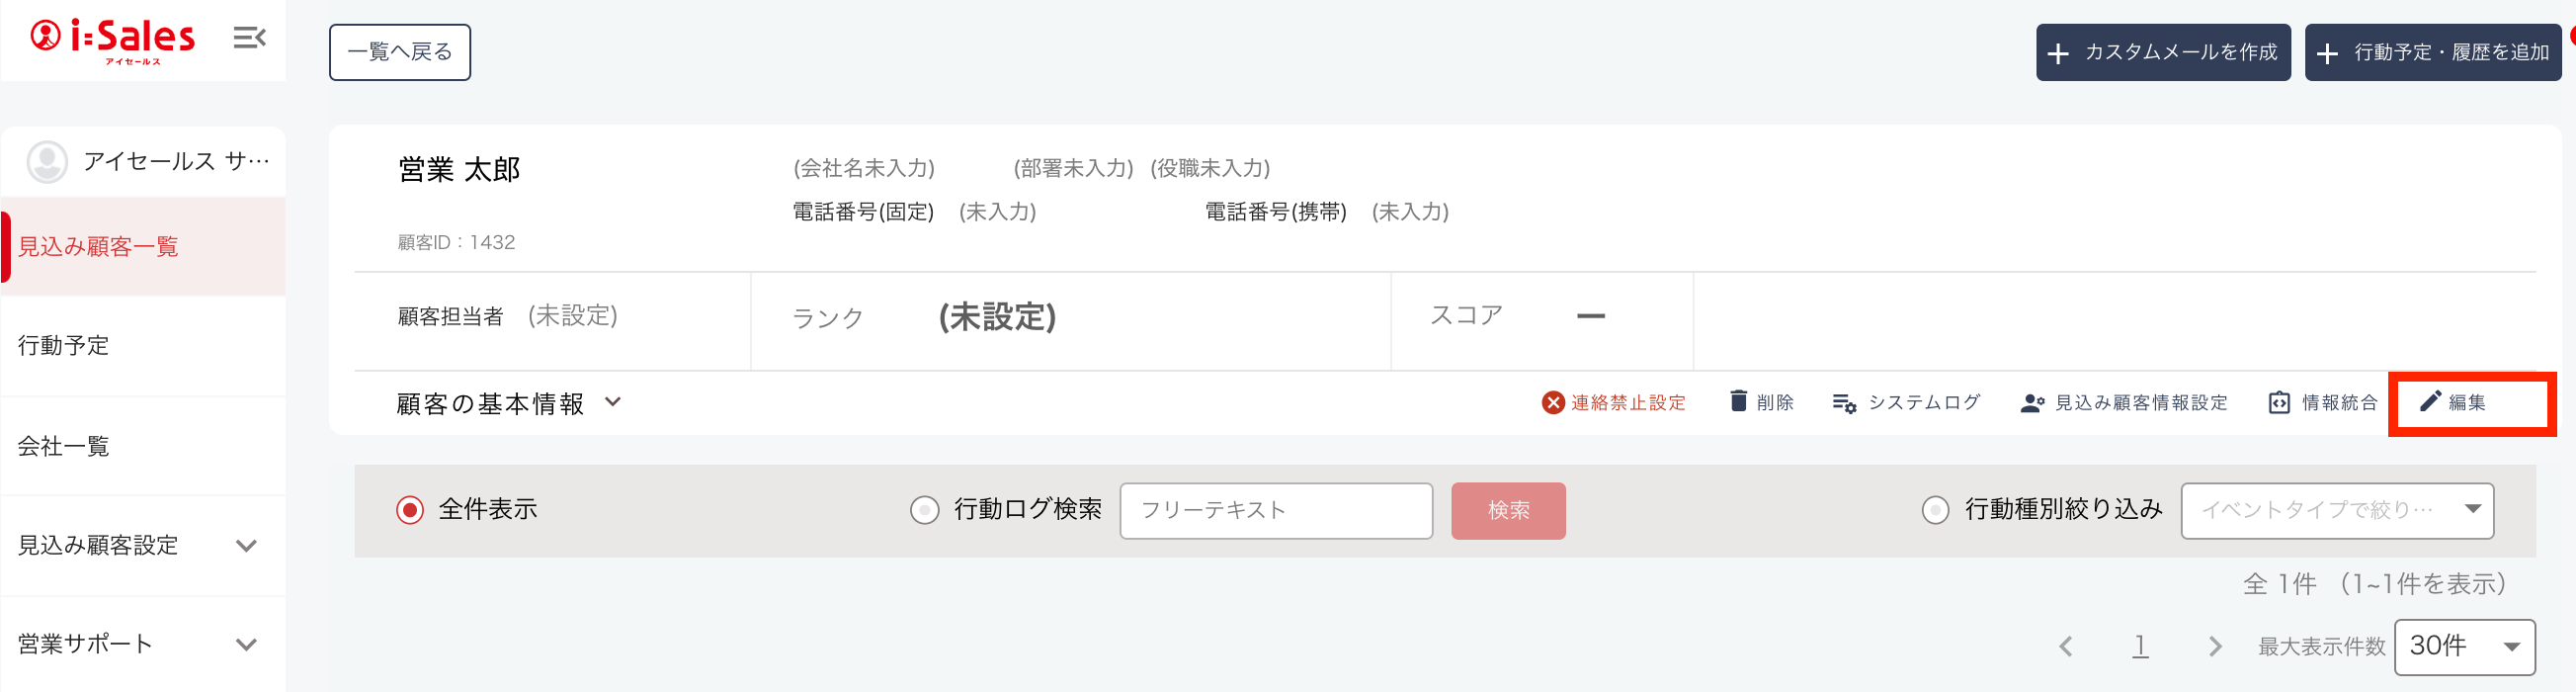Open the system log icon
This screenshot has width=2576, height=692.
coord(1843,403)
